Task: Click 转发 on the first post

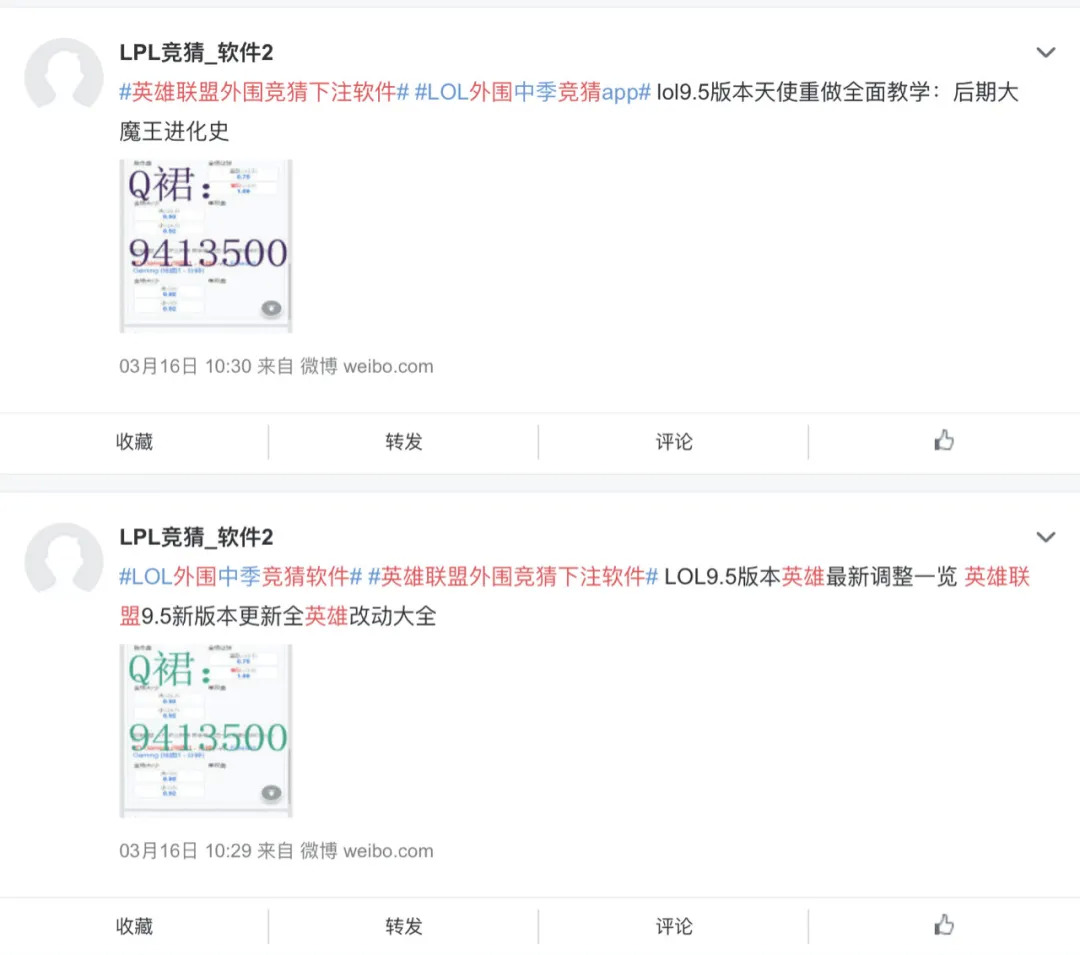Action: coord(404,442)
